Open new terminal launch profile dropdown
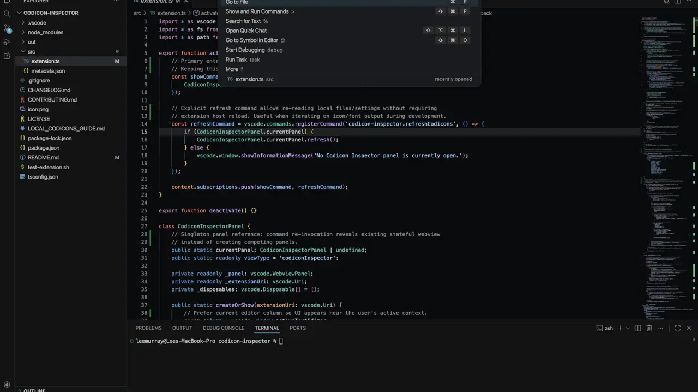698x392 pixels. (x=628, y=328)
